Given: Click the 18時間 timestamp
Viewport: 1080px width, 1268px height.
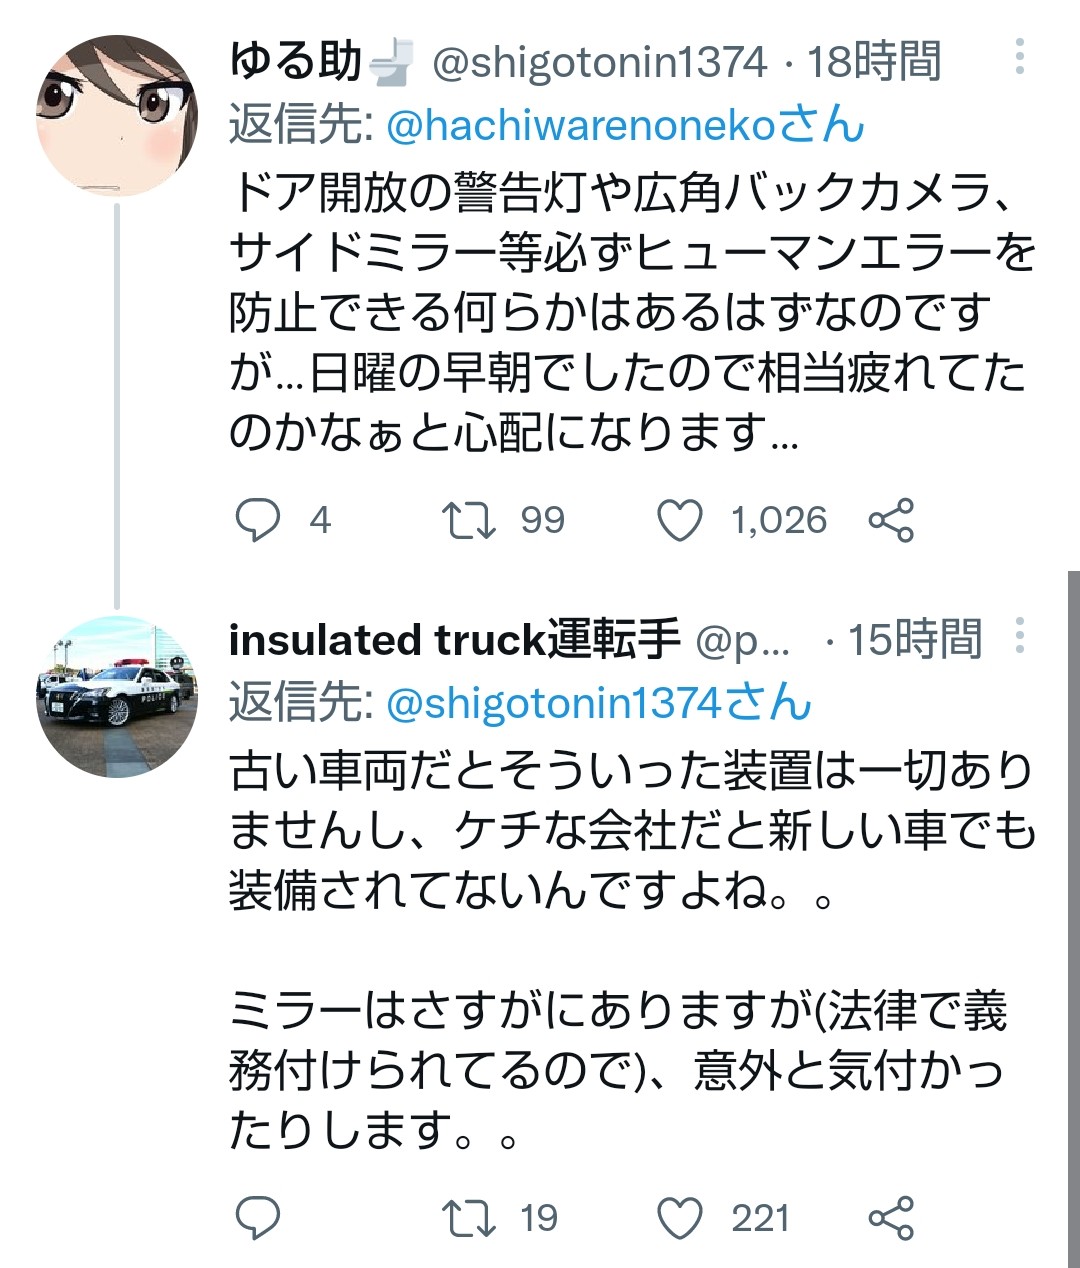Looking at the screenshot, I should (x=874, y=62).
